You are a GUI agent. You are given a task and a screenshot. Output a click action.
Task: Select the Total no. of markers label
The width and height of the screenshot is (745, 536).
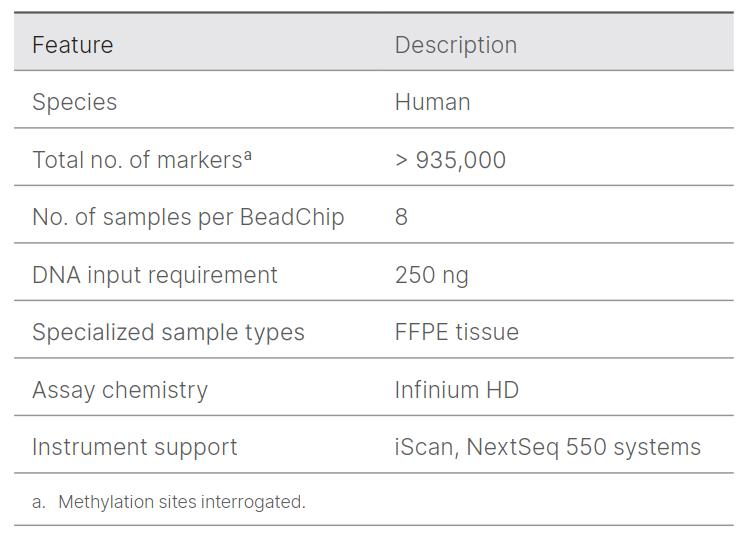click(136, 160)
